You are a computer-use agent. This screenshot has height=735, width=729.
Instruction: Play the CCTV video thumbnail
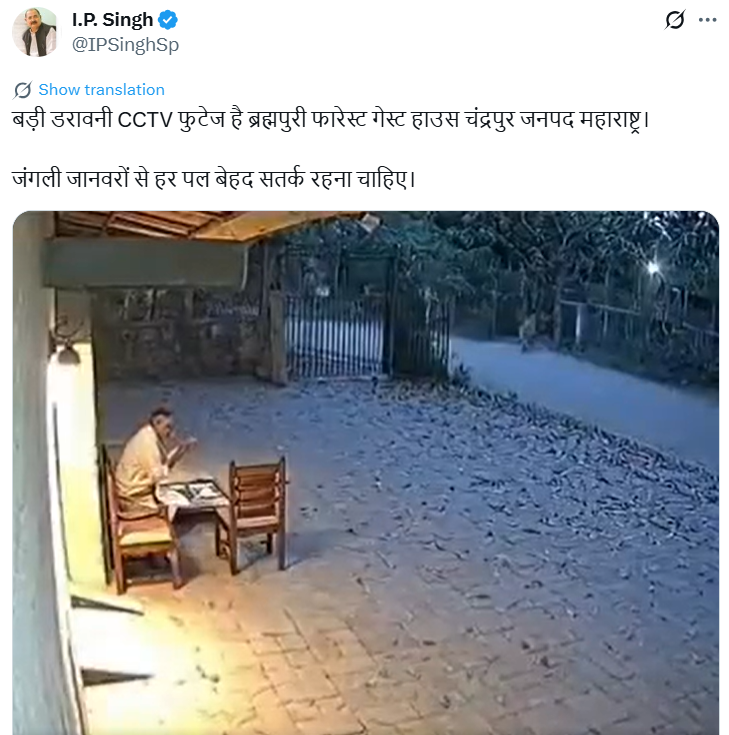click(365, 472)
